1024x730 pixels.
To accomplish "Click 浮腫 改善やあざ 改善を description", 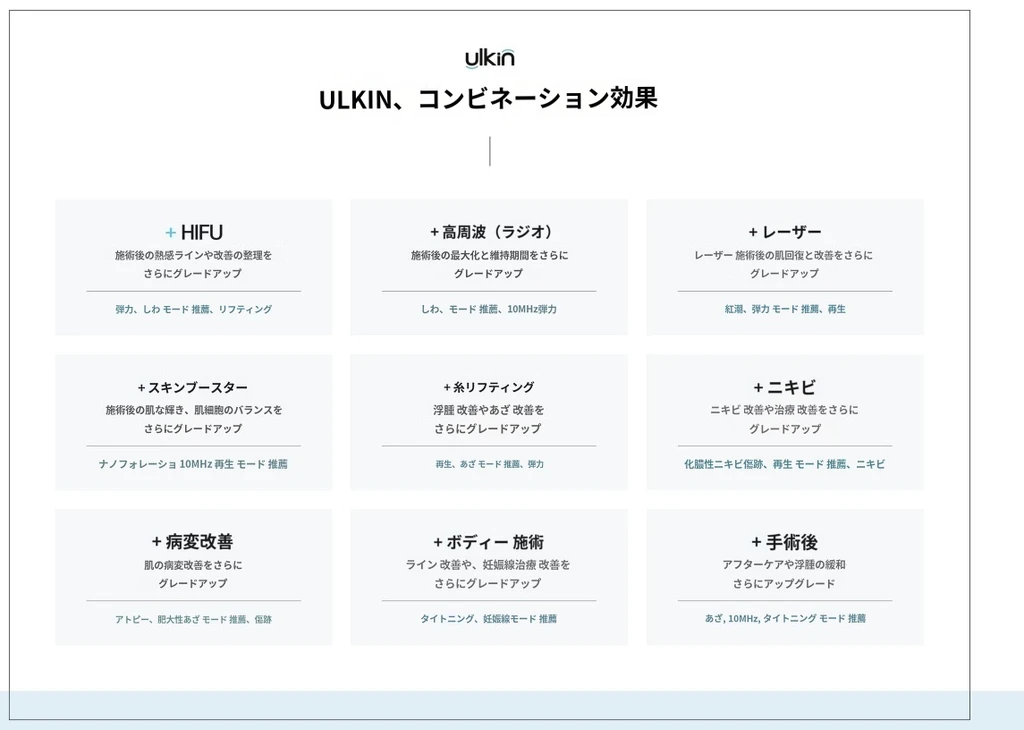I will 488,409.
